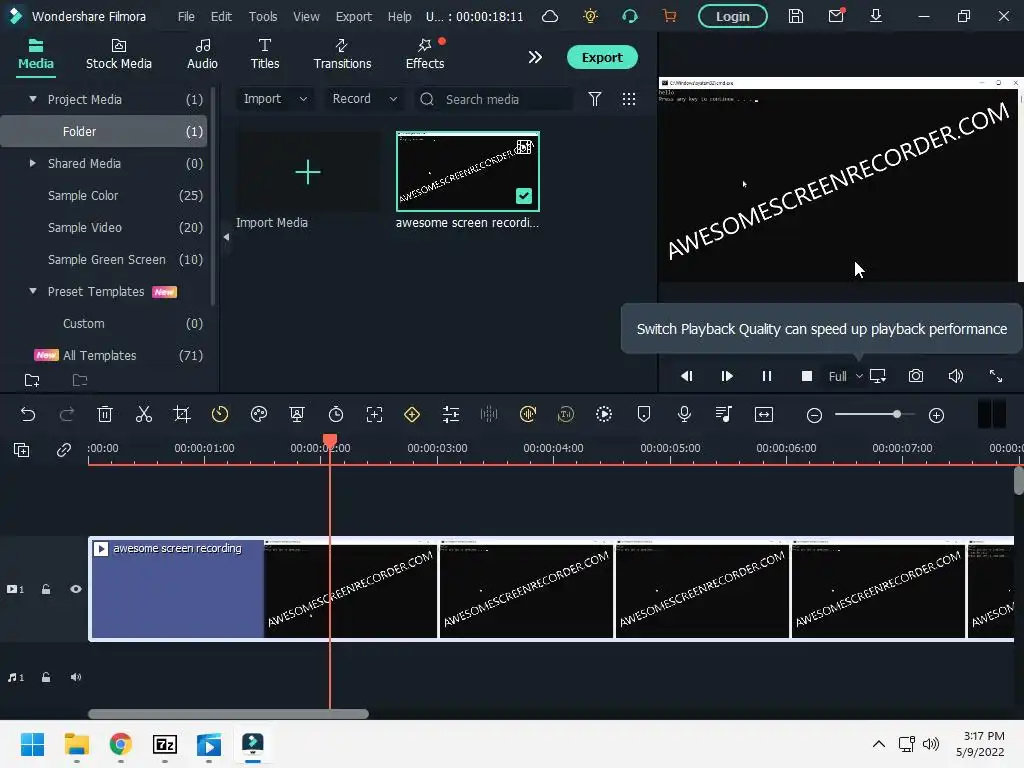This screenshot has height=768, width=1024.
Task: Stop the preview playback
Action: tap(807, 376)
